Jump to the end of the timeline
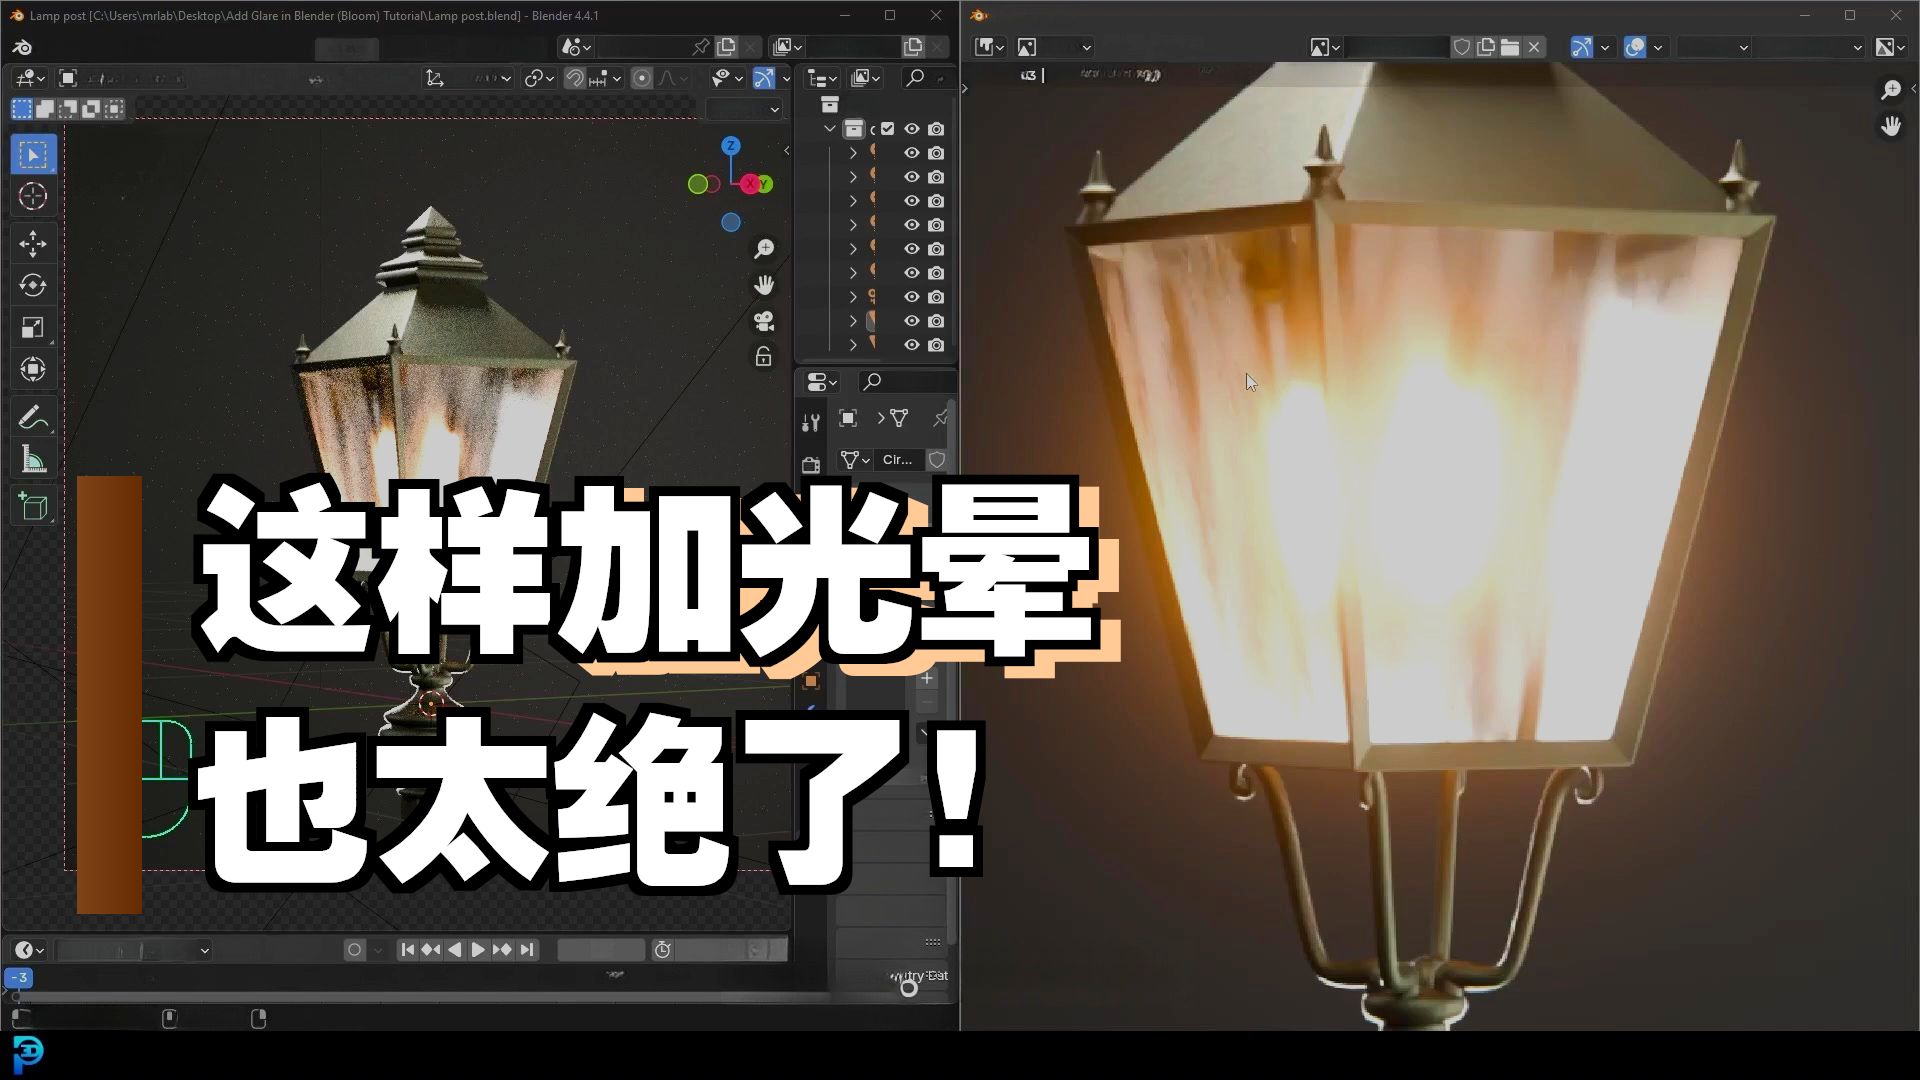1920x1080 pixels. tap(528, 949)
